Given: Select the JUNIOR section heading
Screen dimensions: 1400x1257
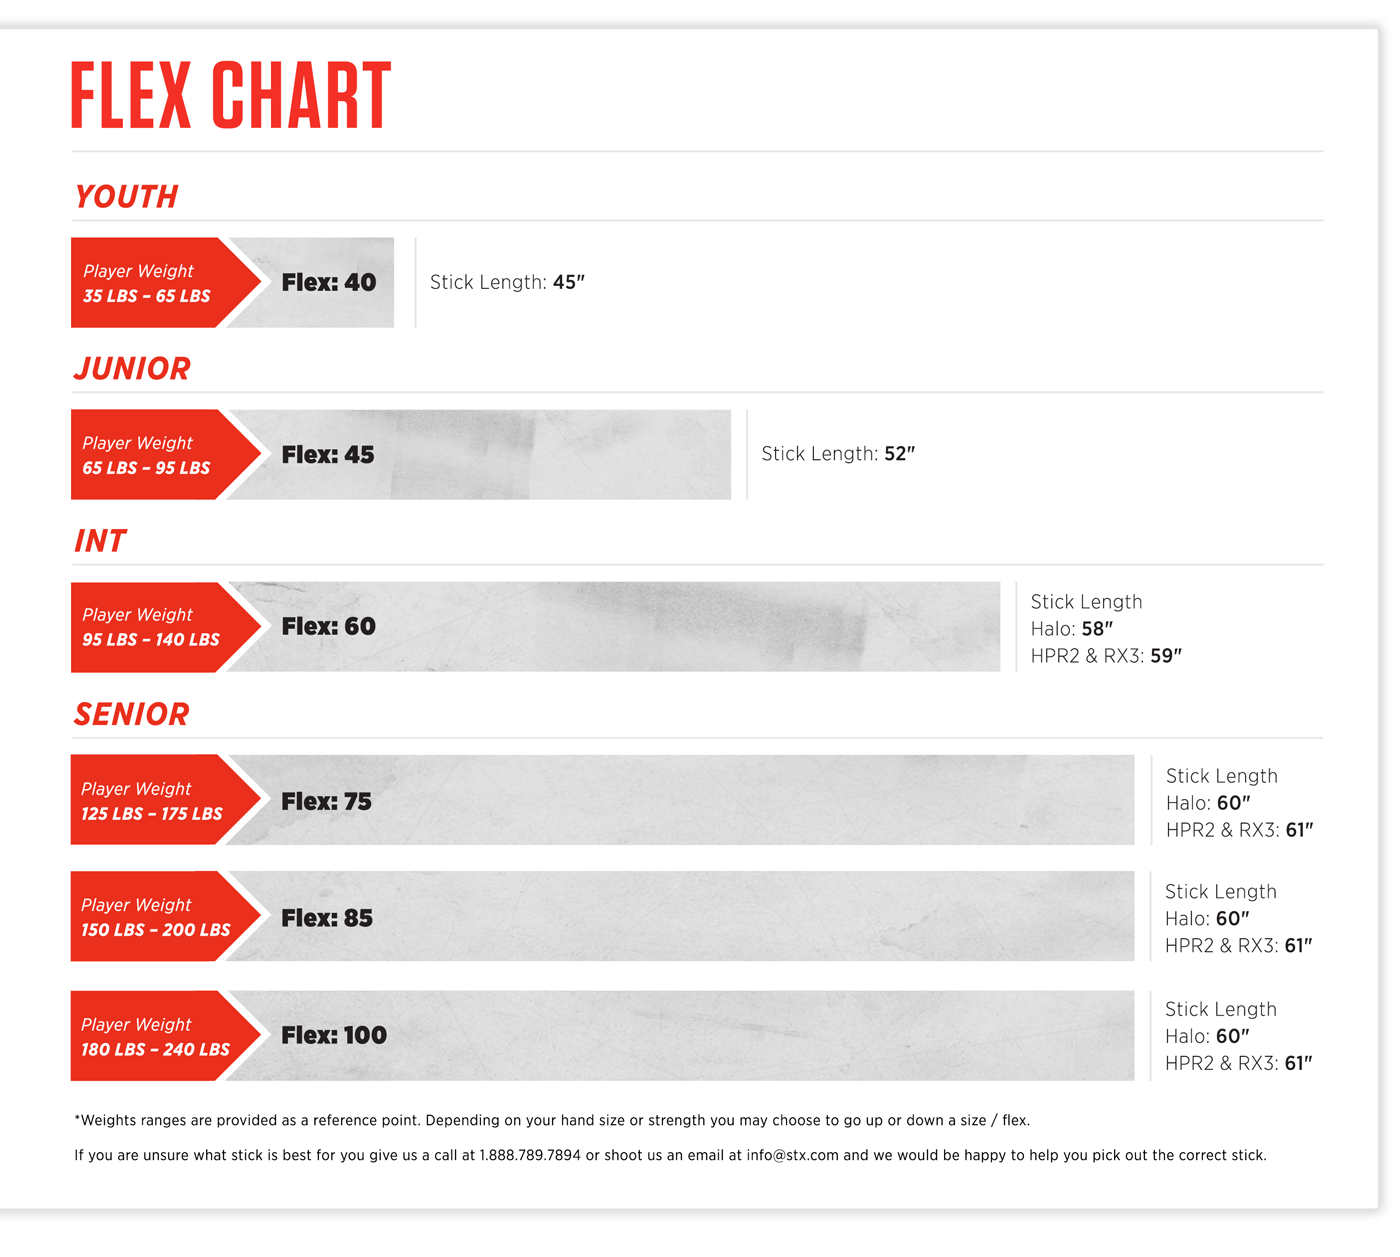Looking at the screenshot, I should click(x=132, y=369).
